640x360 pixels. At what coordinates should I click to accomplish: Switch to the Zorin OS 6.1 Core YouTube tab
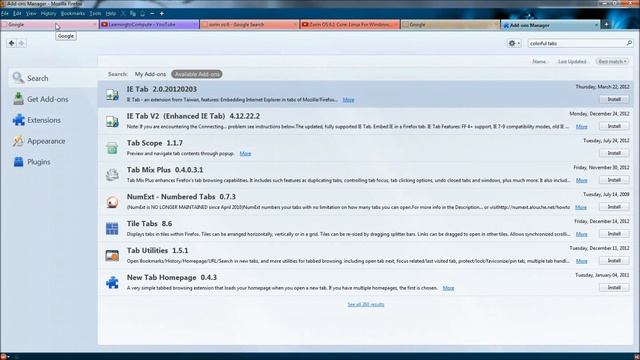coord(350,24)
